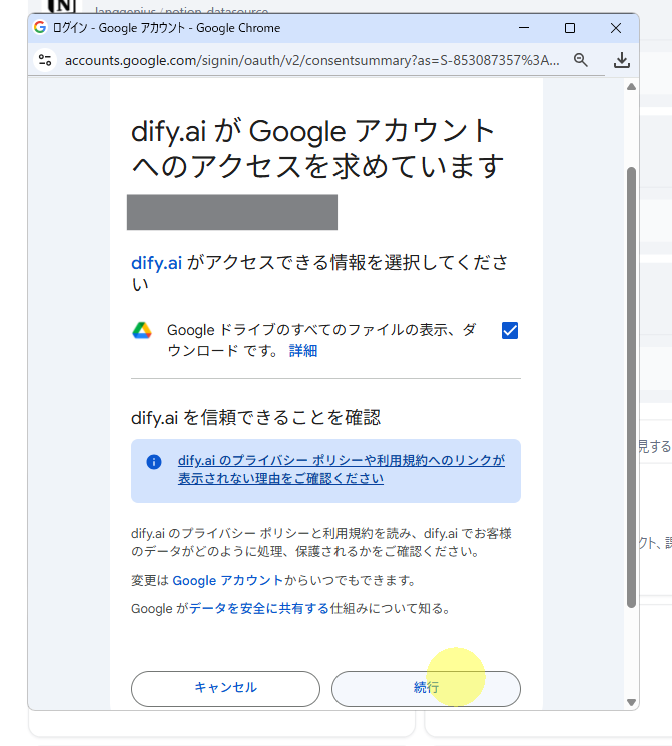
Task: Open the zoom magnifier icon in address bar
Action: [581, 60]
